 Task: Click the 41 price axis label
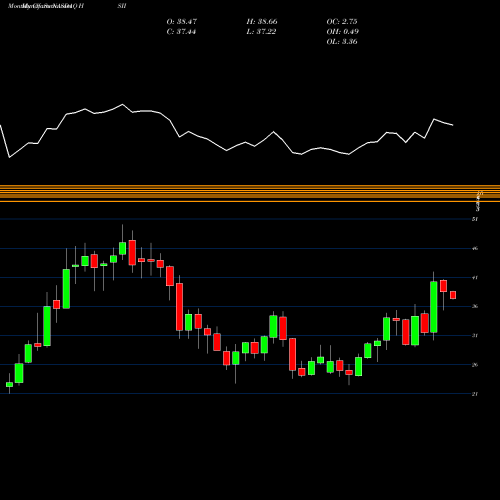point(475,278)
